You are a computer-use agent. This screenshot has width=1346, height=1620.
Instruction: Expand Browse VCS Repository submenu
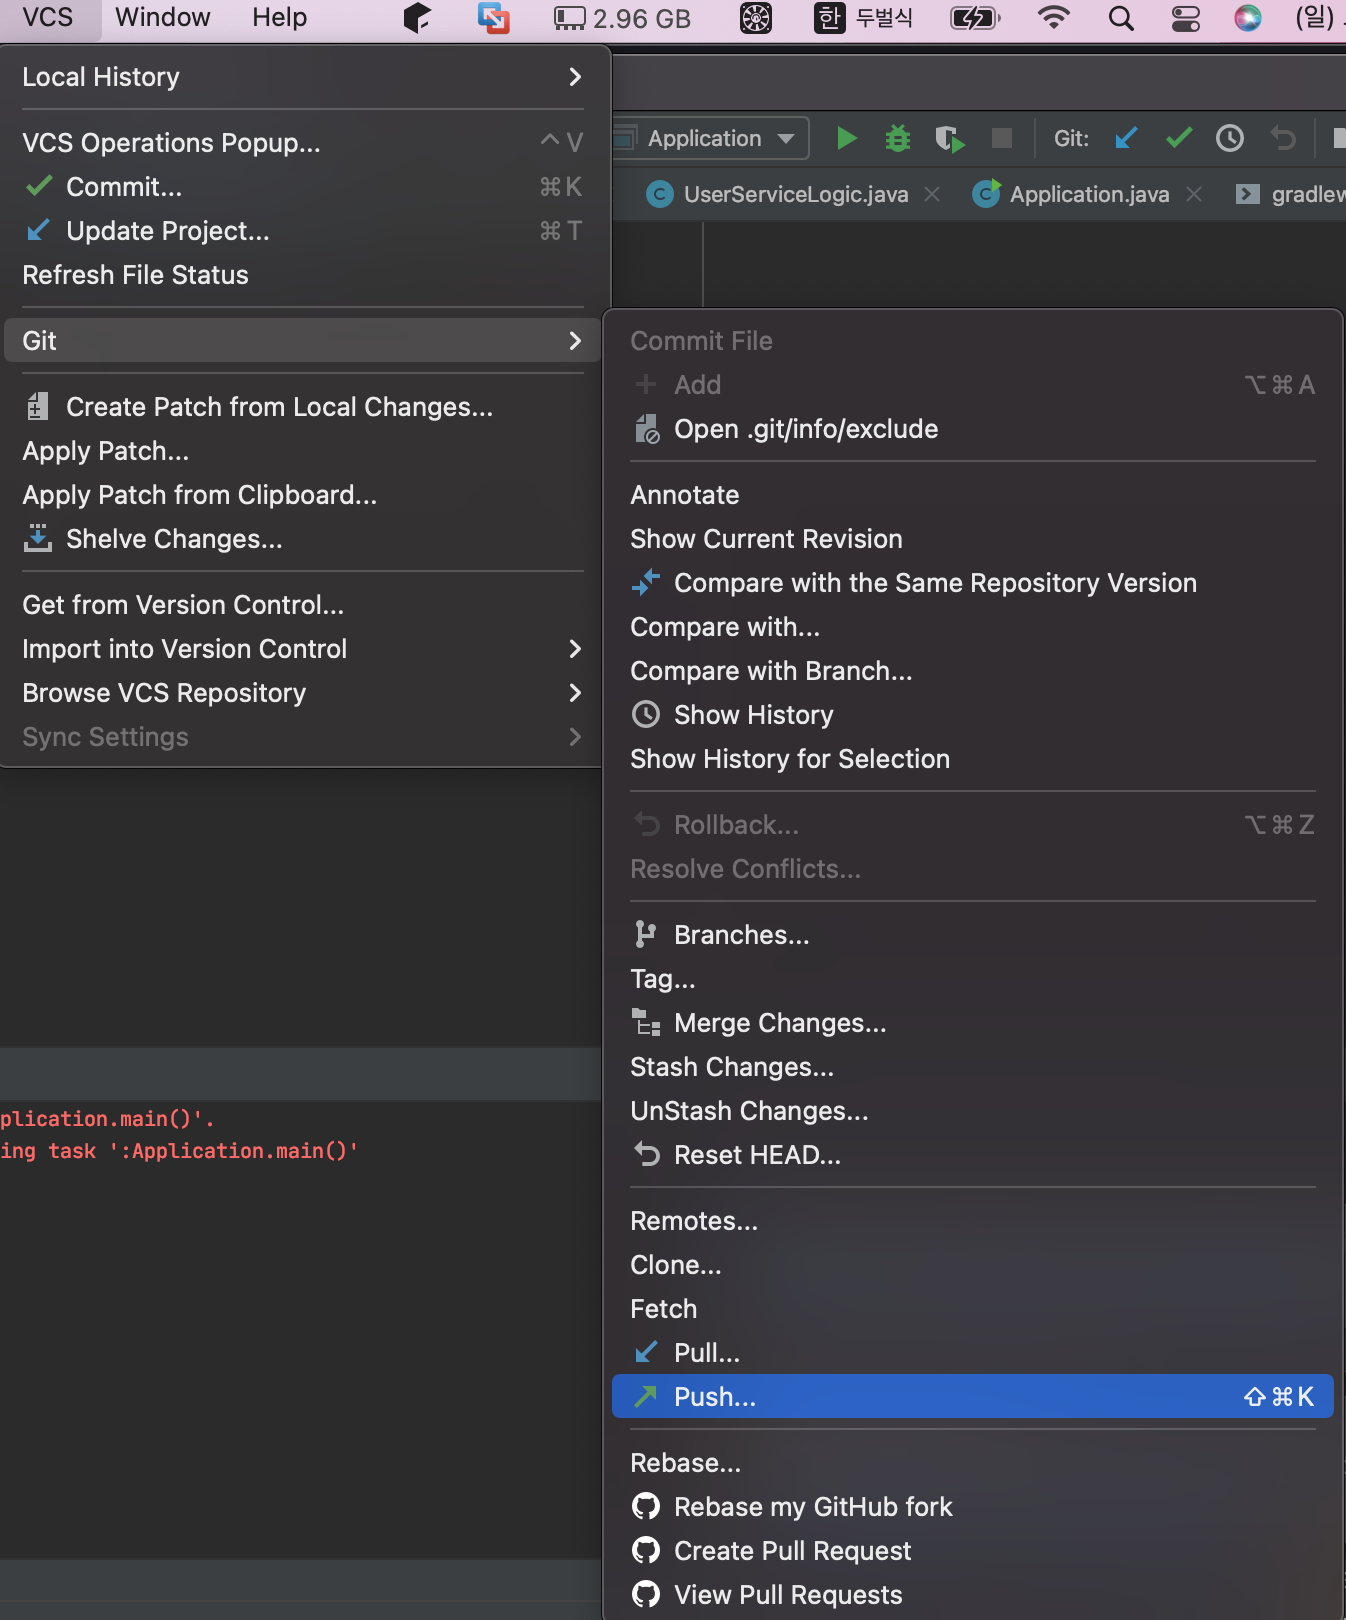(301, 693)
